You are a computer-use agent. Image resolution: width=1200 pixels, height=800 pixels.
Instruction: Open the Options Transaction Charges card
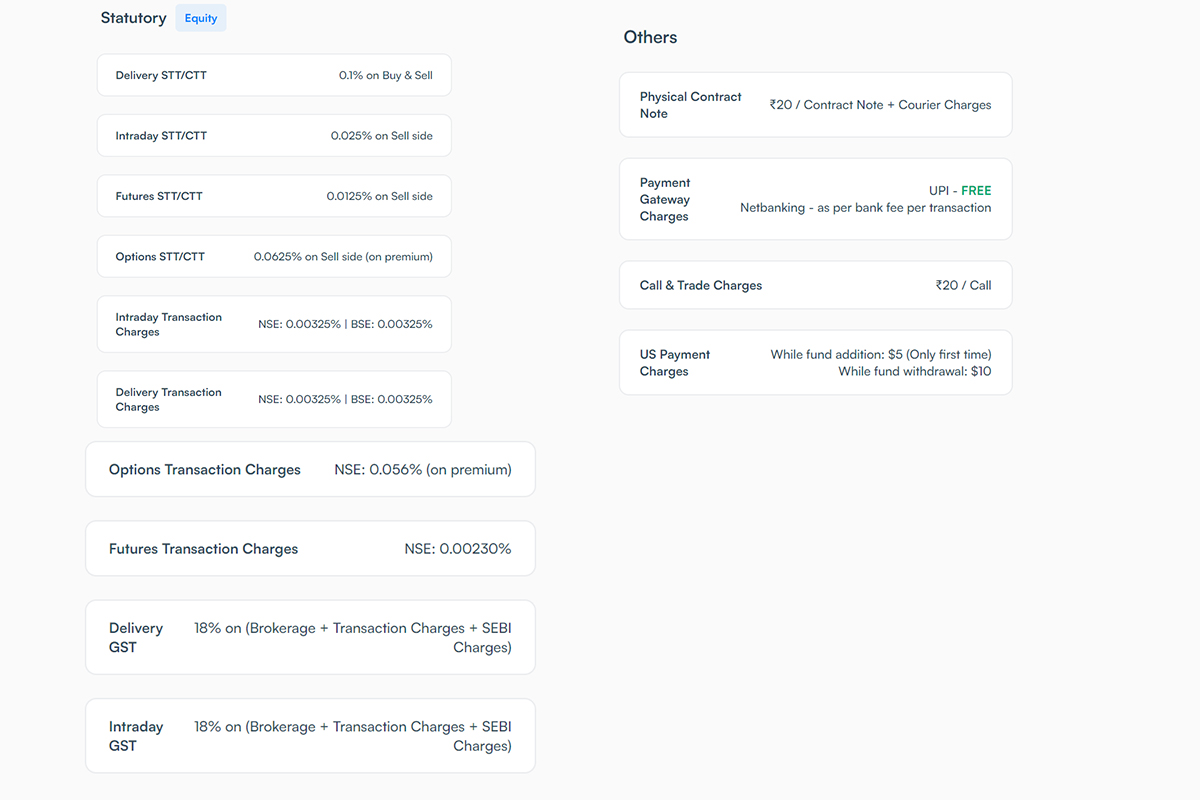309,468
